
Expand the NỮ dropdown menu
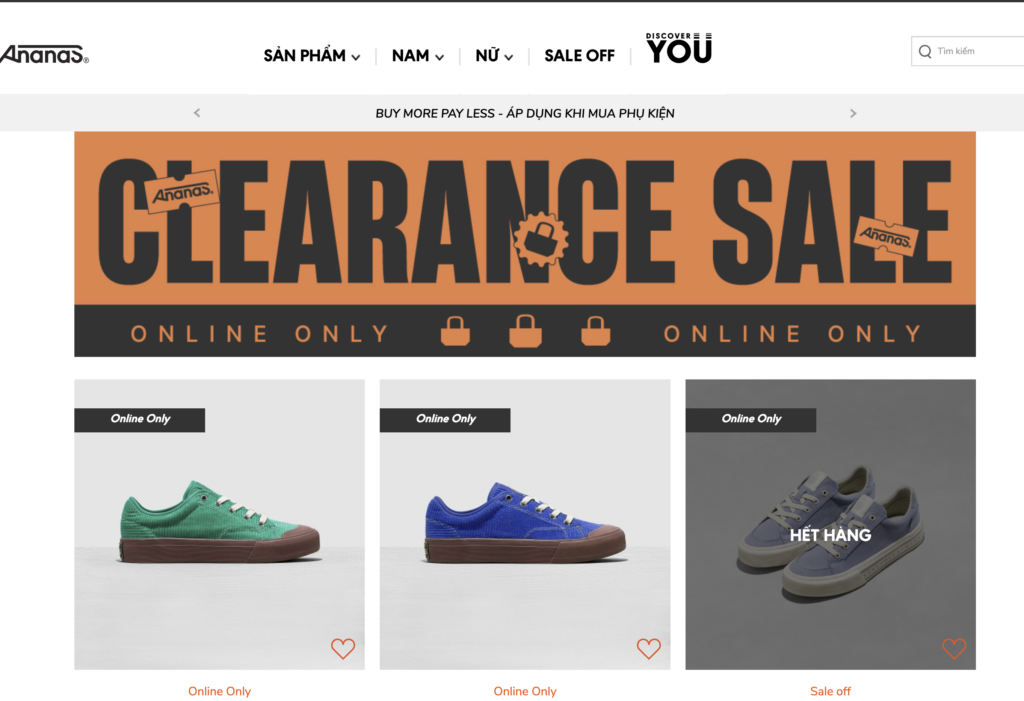[494, 56]
